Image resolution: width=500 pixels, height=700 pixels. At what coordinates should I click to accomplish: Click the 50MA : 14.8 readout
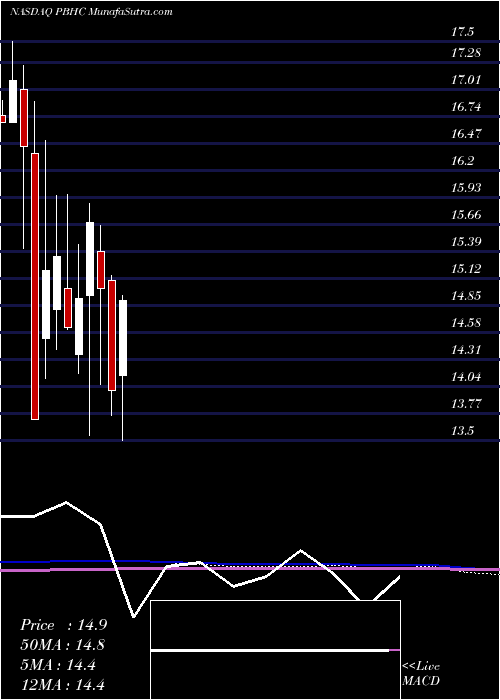tap(63, 645)
